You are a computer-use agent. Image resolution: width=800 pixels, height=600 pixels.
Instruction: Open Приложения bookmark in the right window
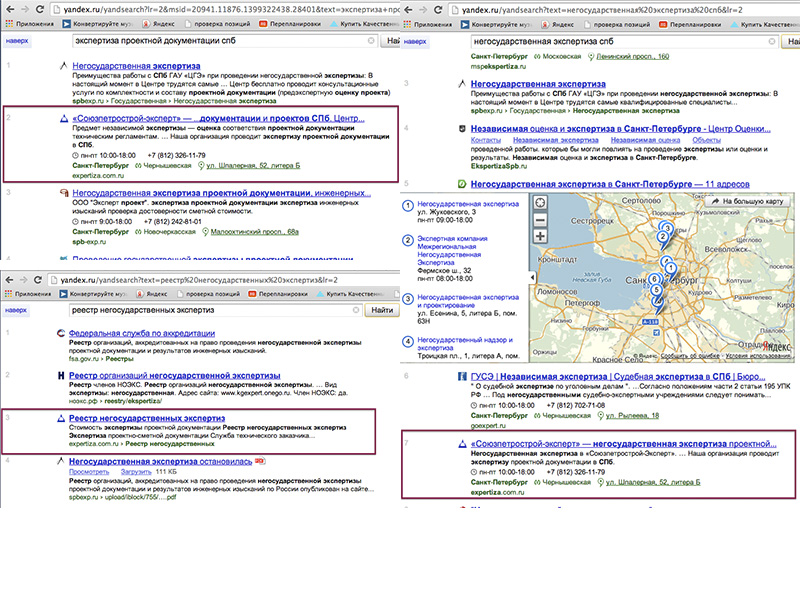[x=428, y=24]
